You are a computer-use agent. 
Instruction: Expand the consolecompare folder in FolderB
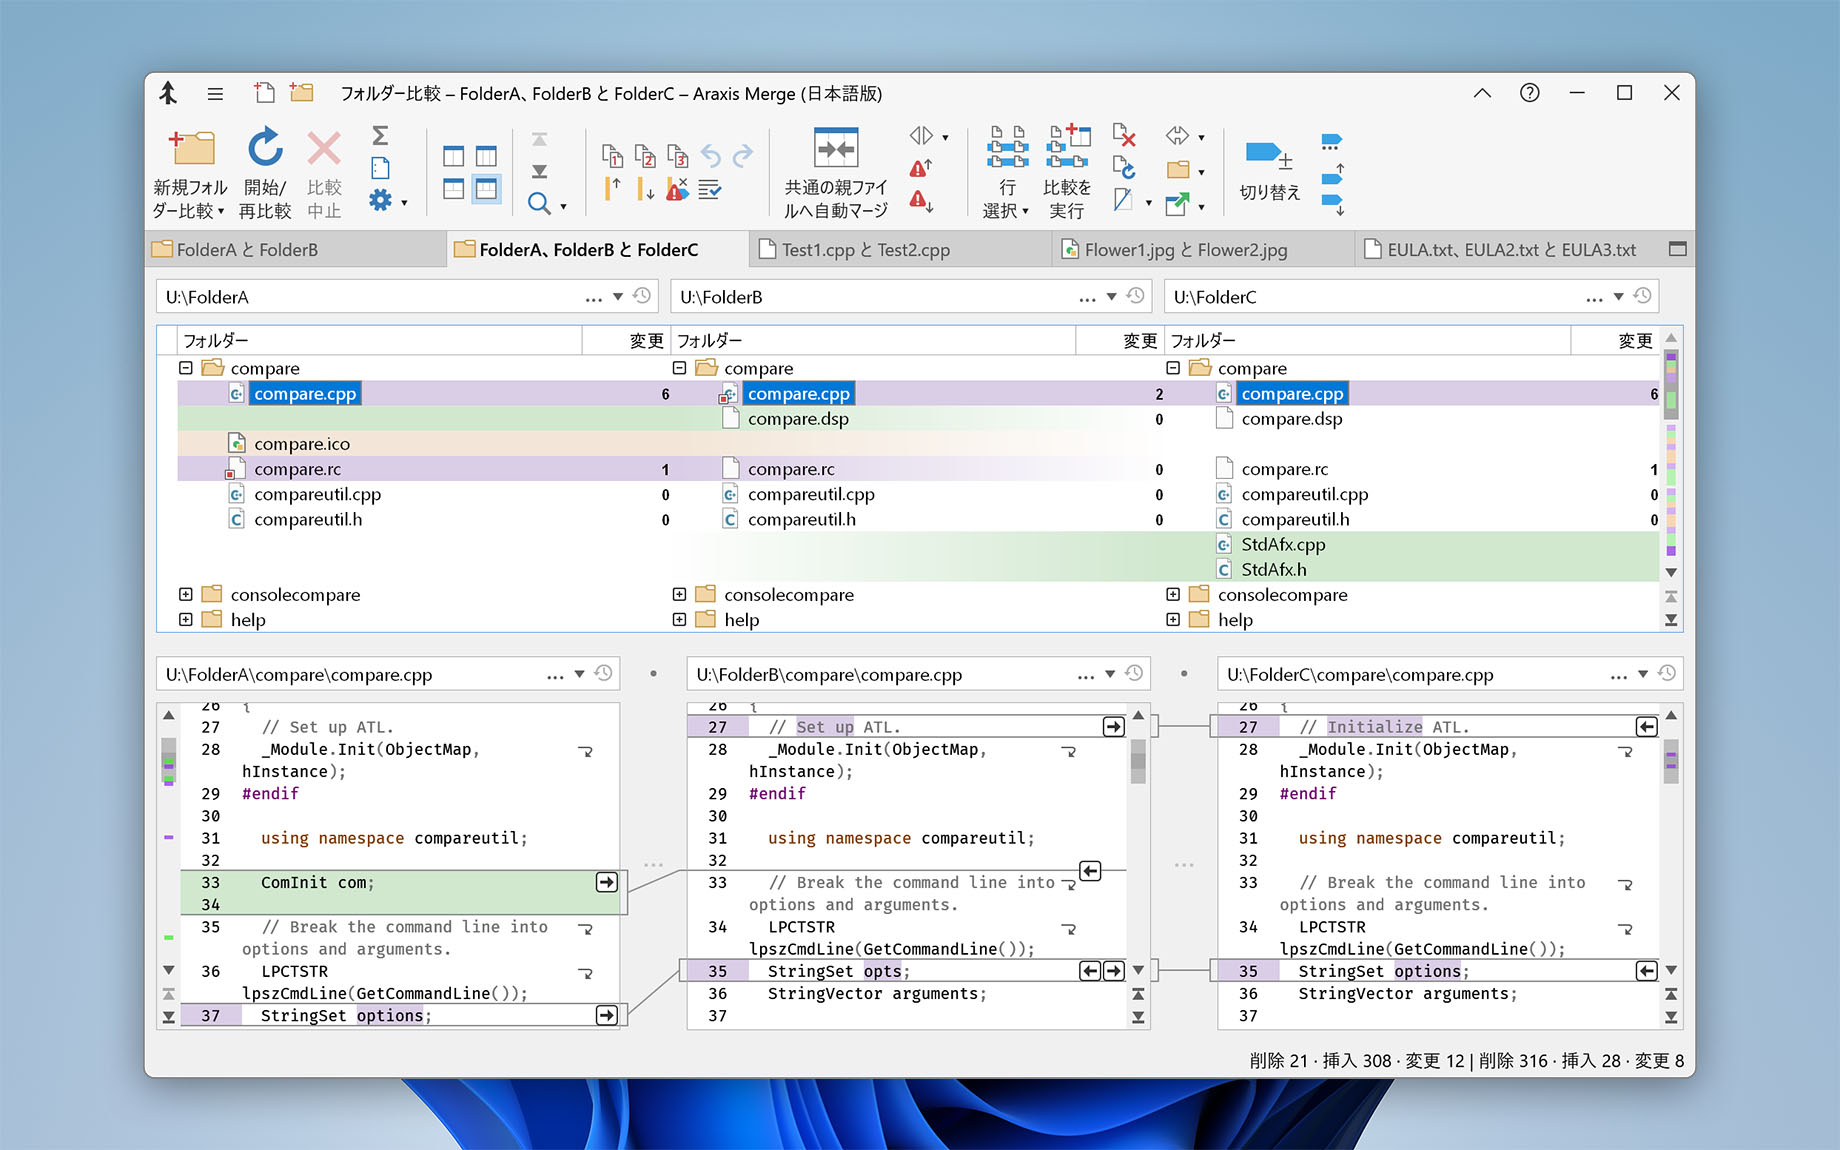click(x=679, y=594)
